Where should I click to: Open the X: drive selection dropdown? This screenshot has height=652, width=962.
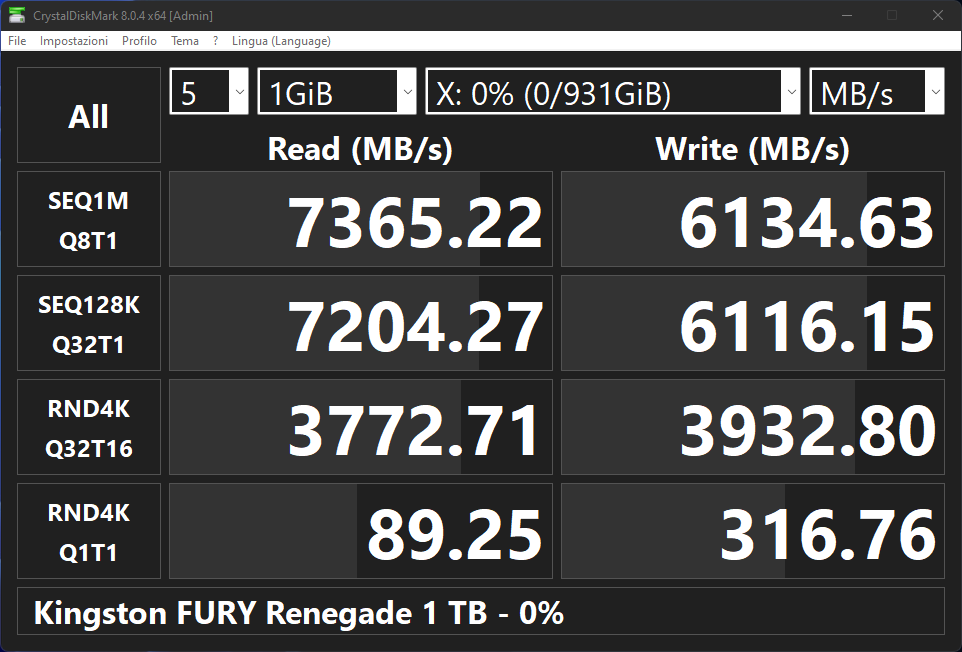pyautogui.click(x=613, y=91)
